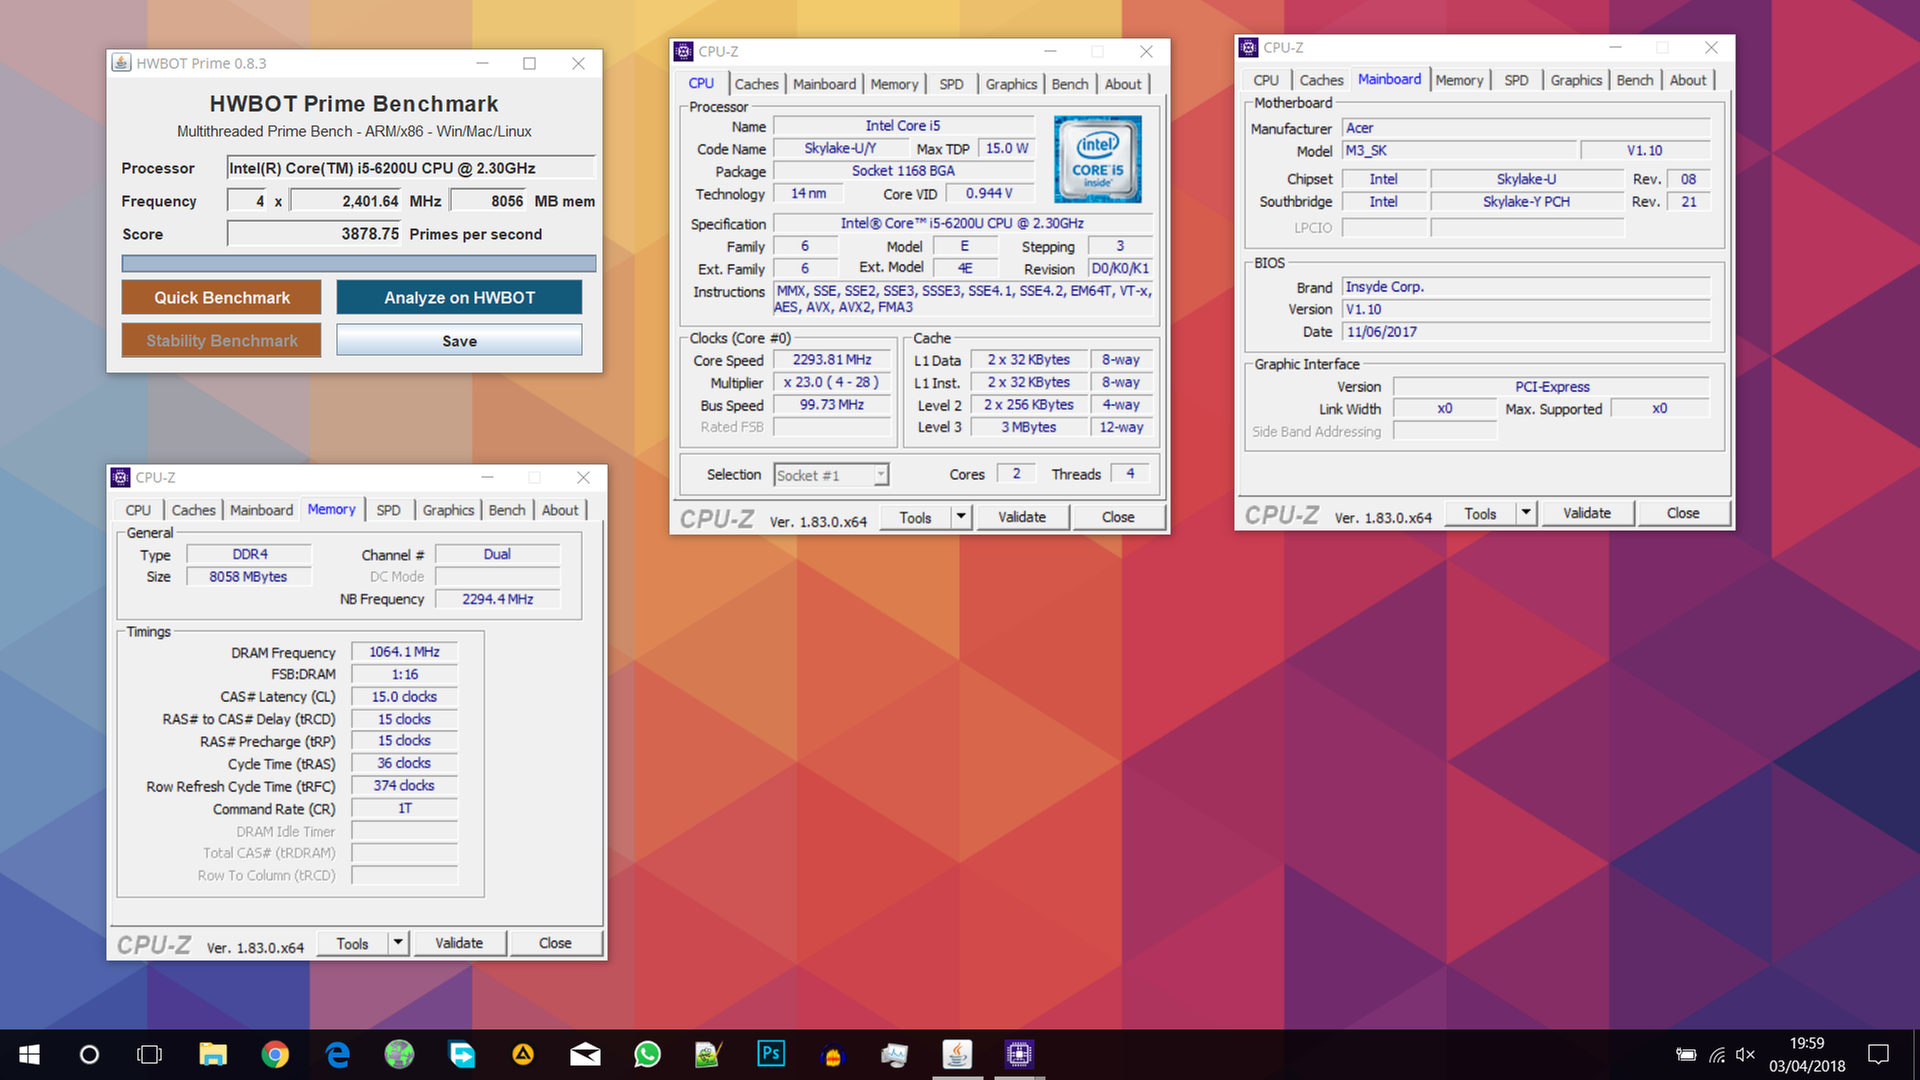
Task: Select CPU tab in Memory CPU-Z window
Action: click(x=138, y=510)
